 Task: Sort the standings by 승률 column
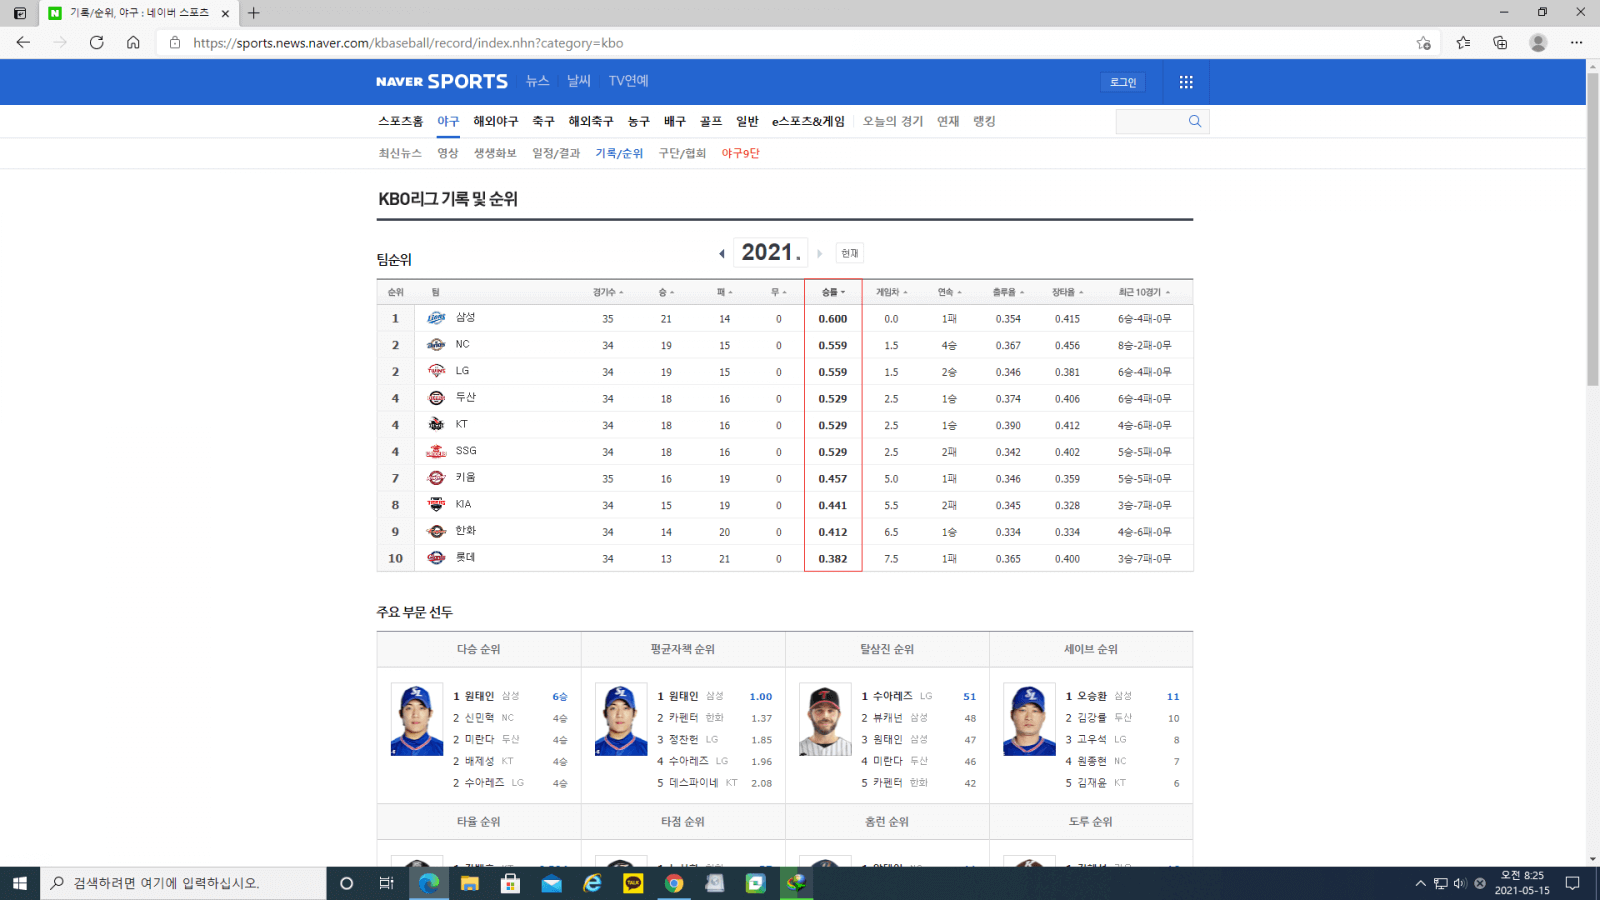(833, 292)
